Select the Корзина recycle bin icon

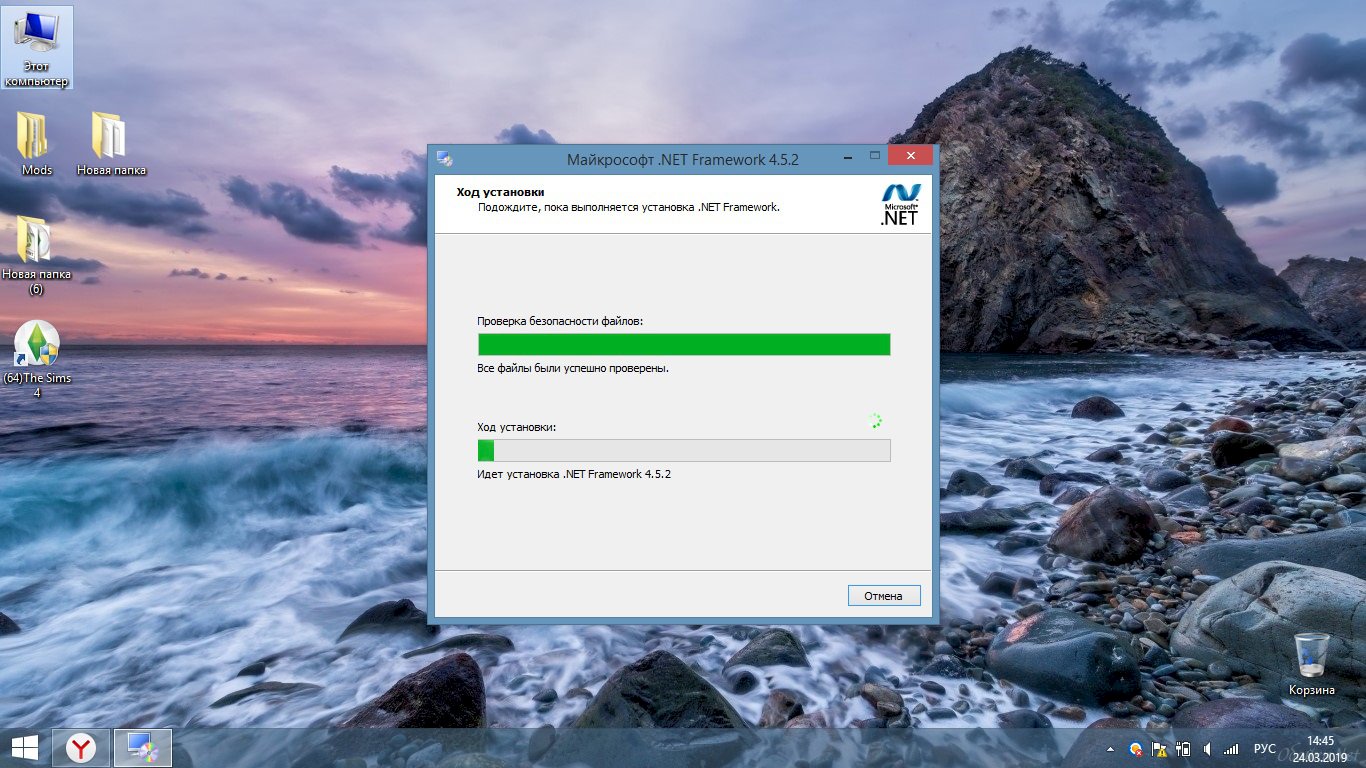coord(1311,665)
